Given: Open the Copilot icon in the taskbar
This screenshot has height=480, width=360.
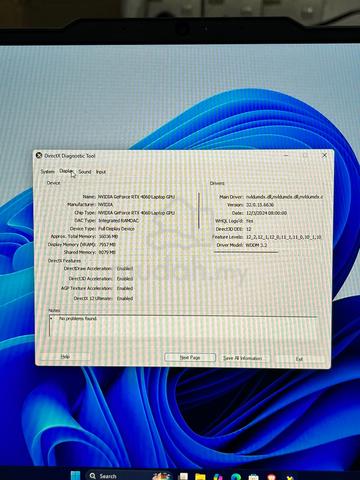Looking at the screenshot, I should [218, 477].
